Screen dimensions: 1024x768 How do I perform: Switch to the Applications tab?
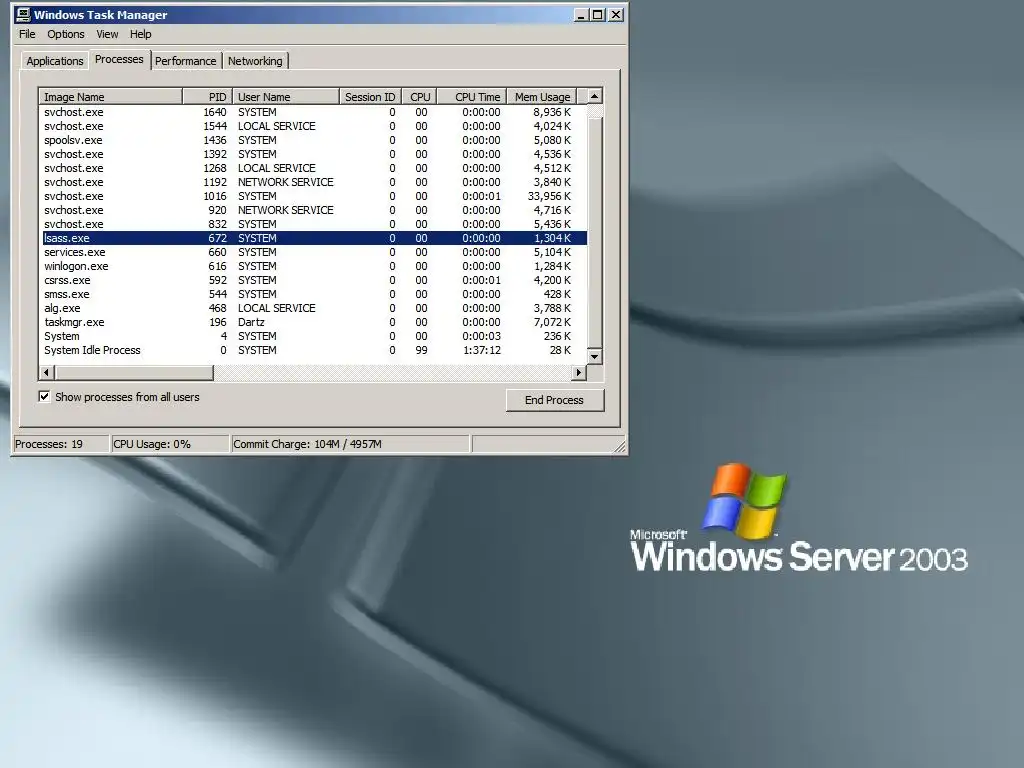pyautogui.click(x=55, y=61)
